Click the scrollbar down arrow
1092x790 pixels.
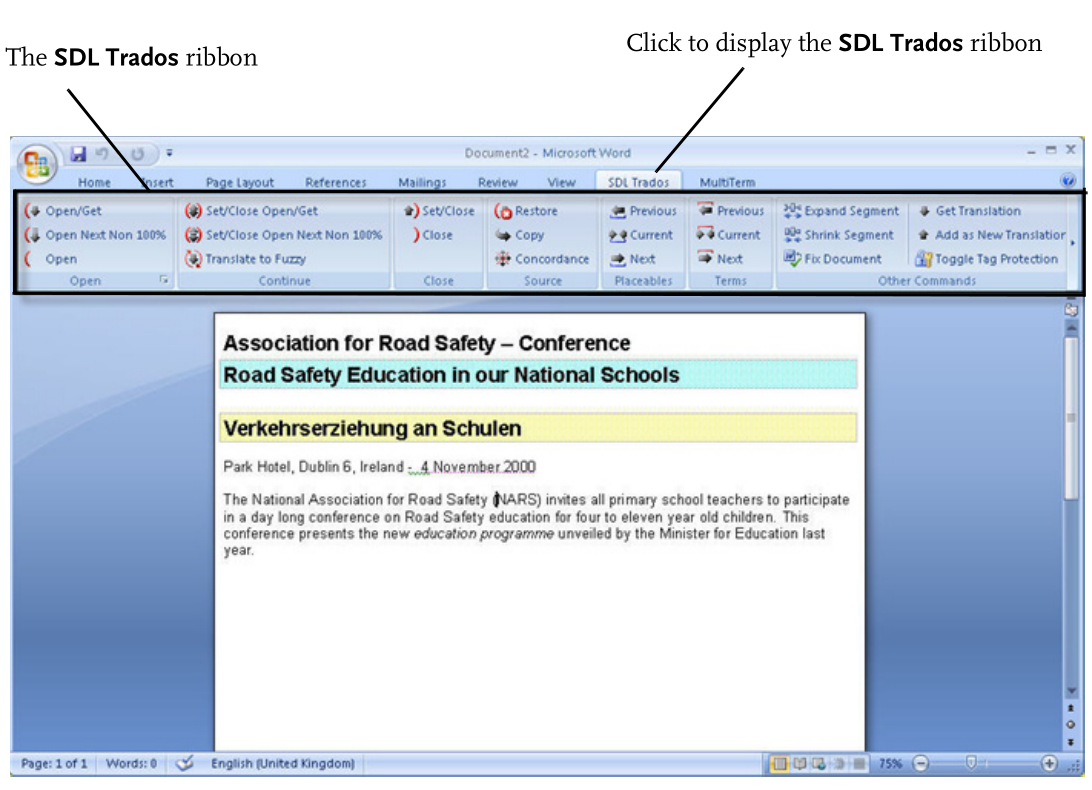point(1071,691)
